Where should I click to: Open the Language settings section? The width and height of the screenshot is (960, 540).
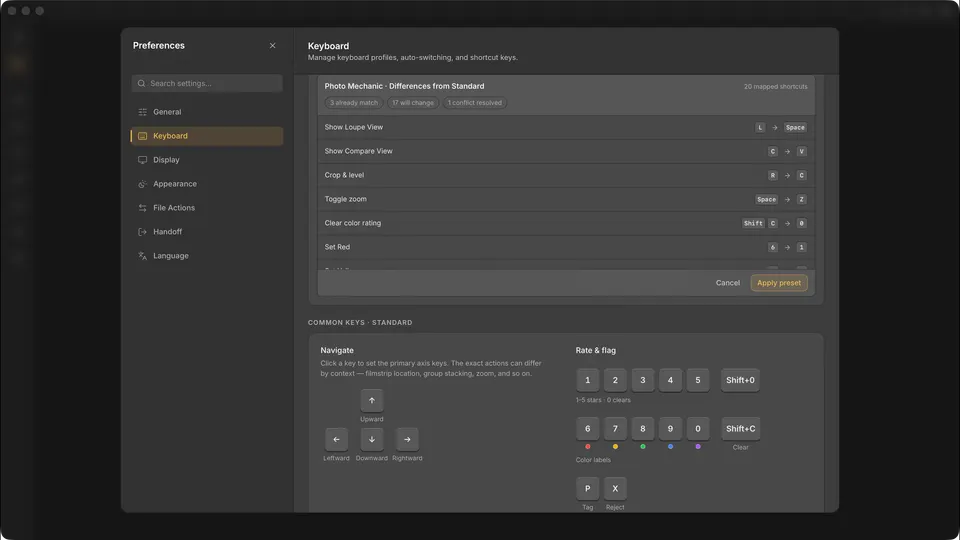[207, 255]
